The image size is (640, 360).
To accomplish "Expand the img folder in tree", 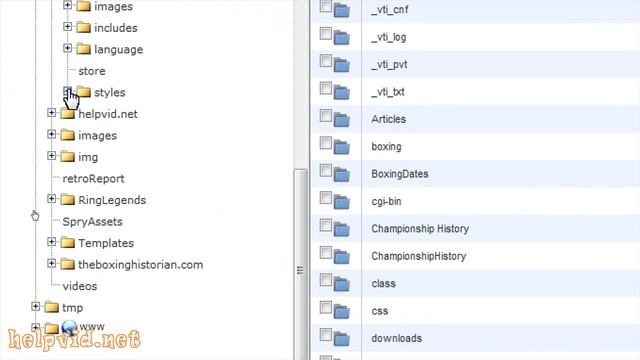I will tap(51, 156).
